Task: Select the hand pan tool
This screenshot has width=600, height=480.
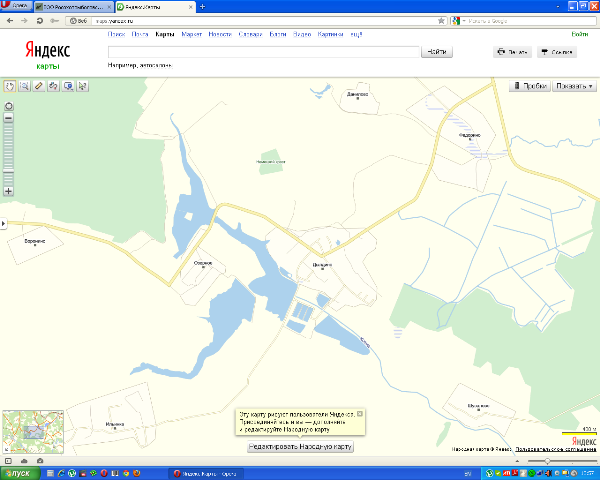Action: tap(9, 86)
